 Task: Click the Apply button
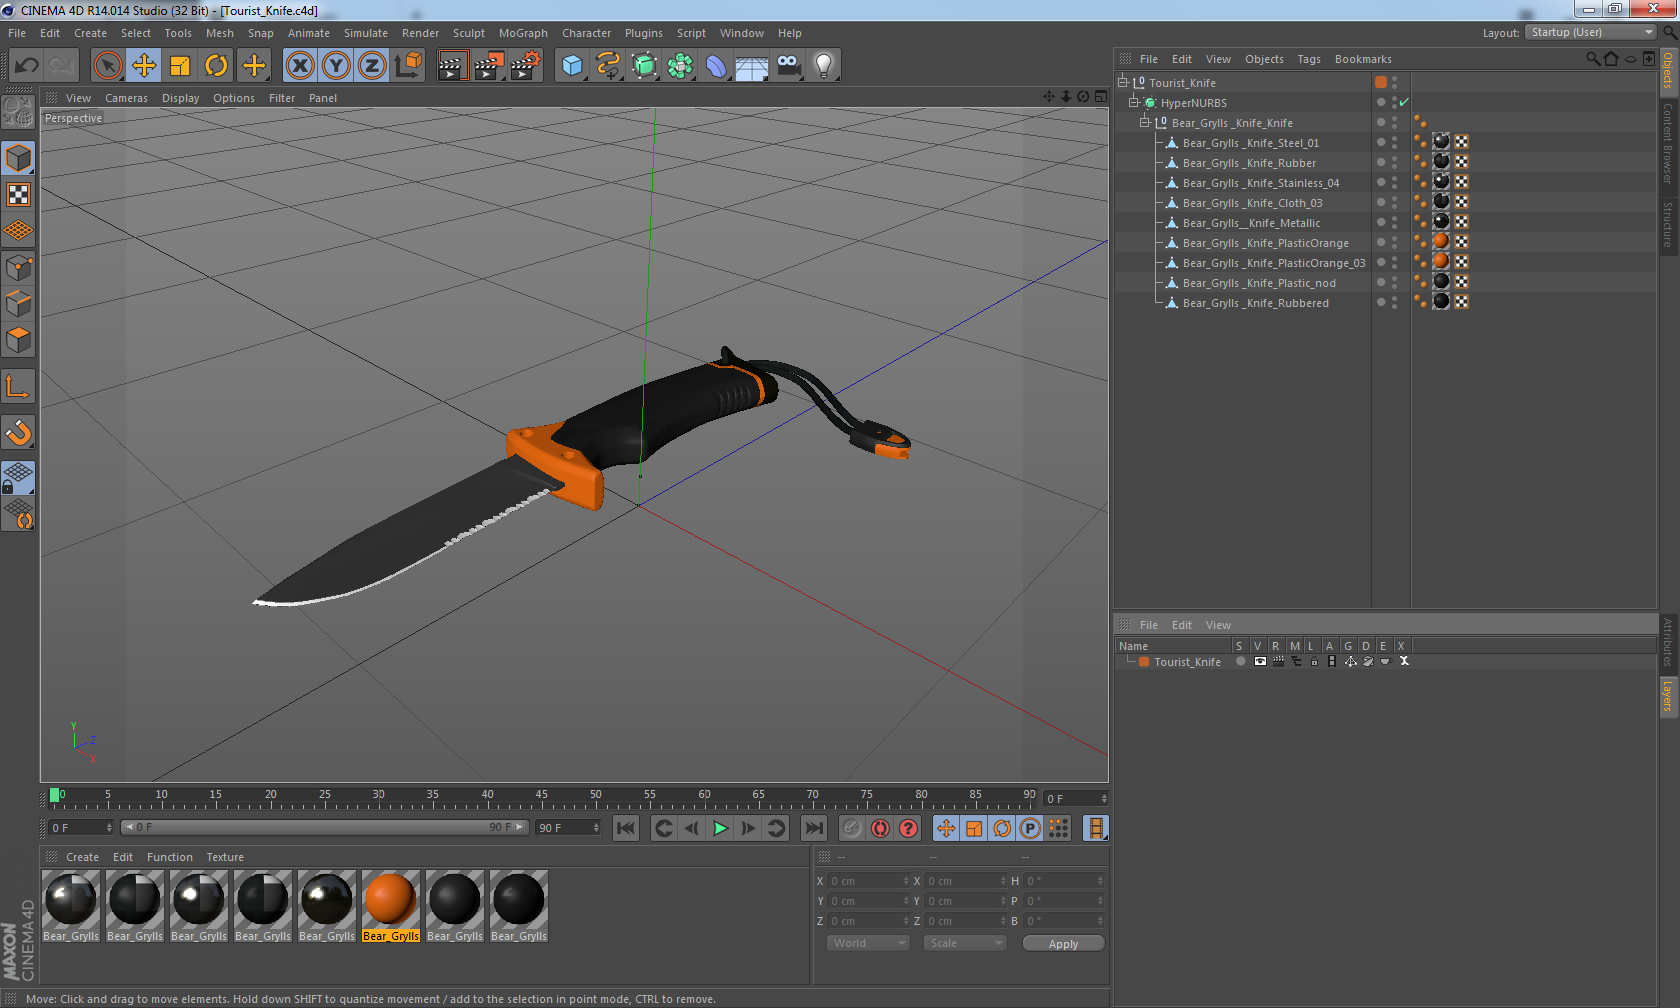[1063, 943]
